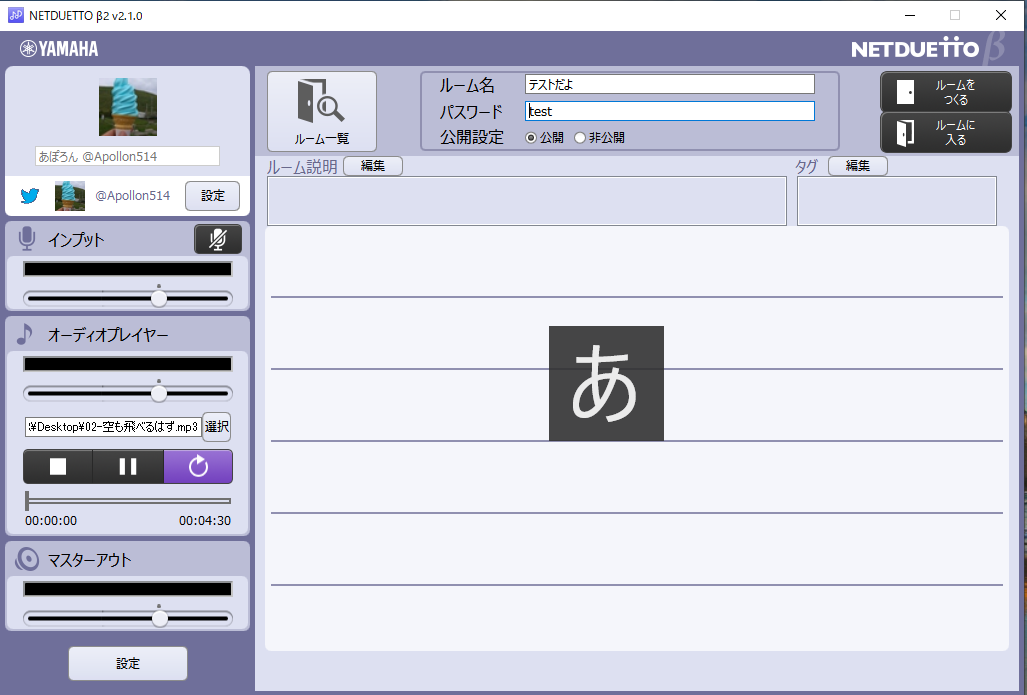The height and width of the screenshot is (695, 1027).
Task: Minimize the NETDUETTO window
Action: coord(910,15)
